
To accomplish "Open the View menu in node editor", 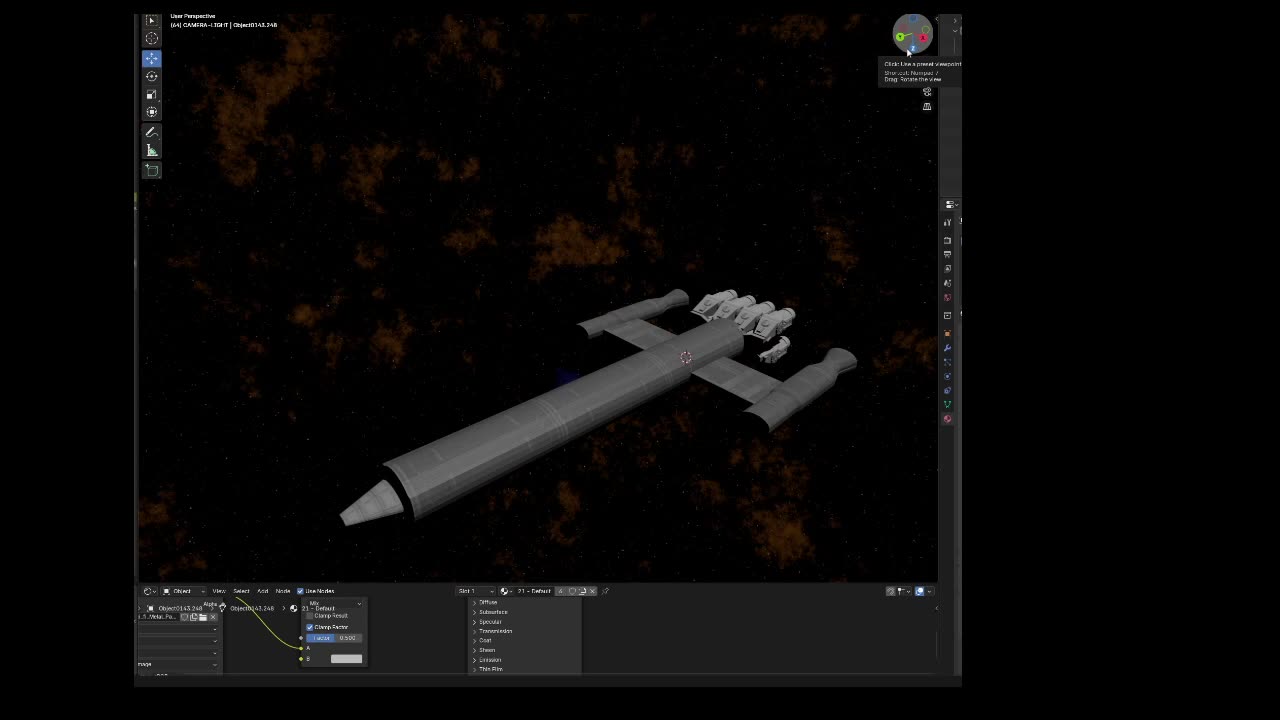I will click(x=219, y=591).
